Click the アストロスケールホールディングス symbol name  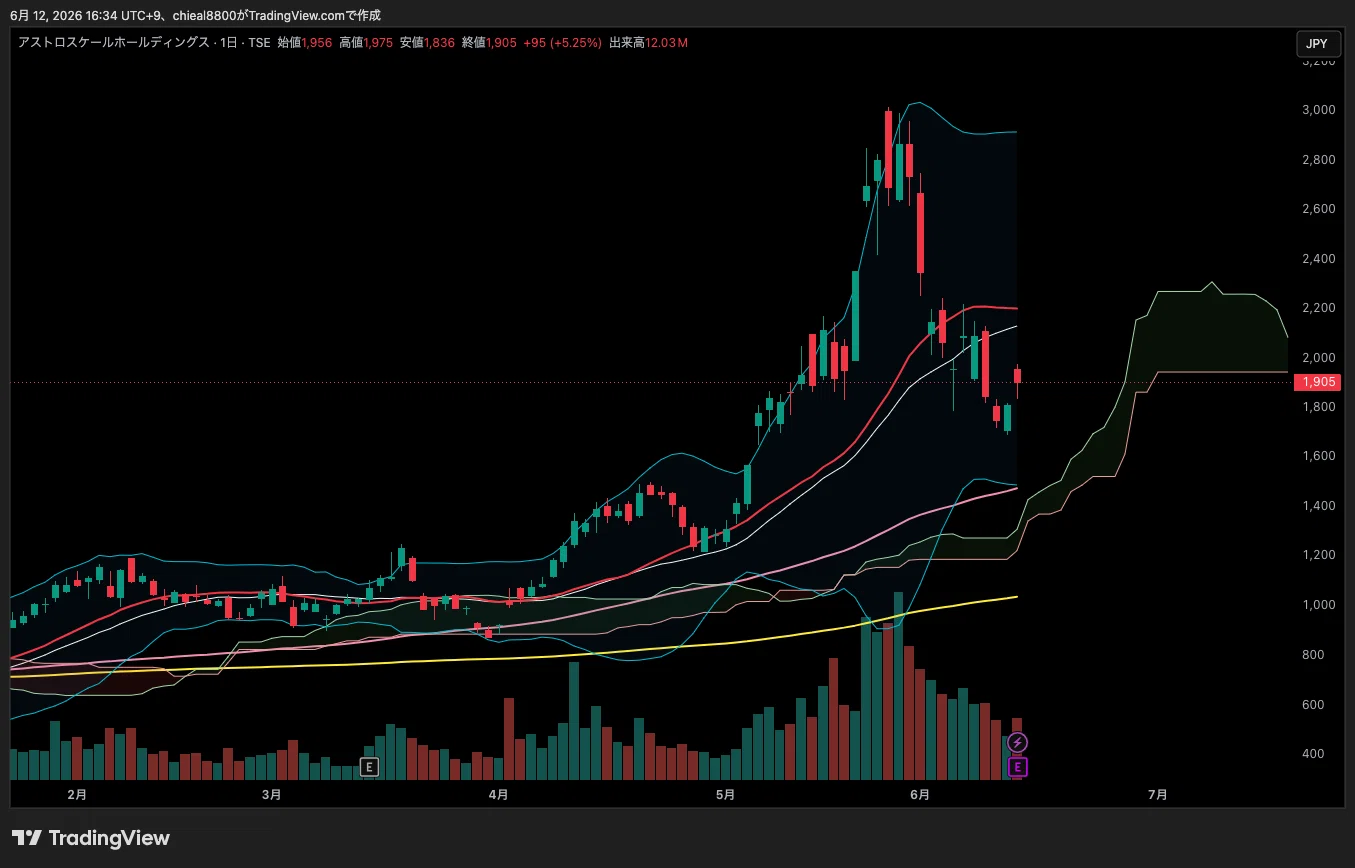[x=114, y=43]
